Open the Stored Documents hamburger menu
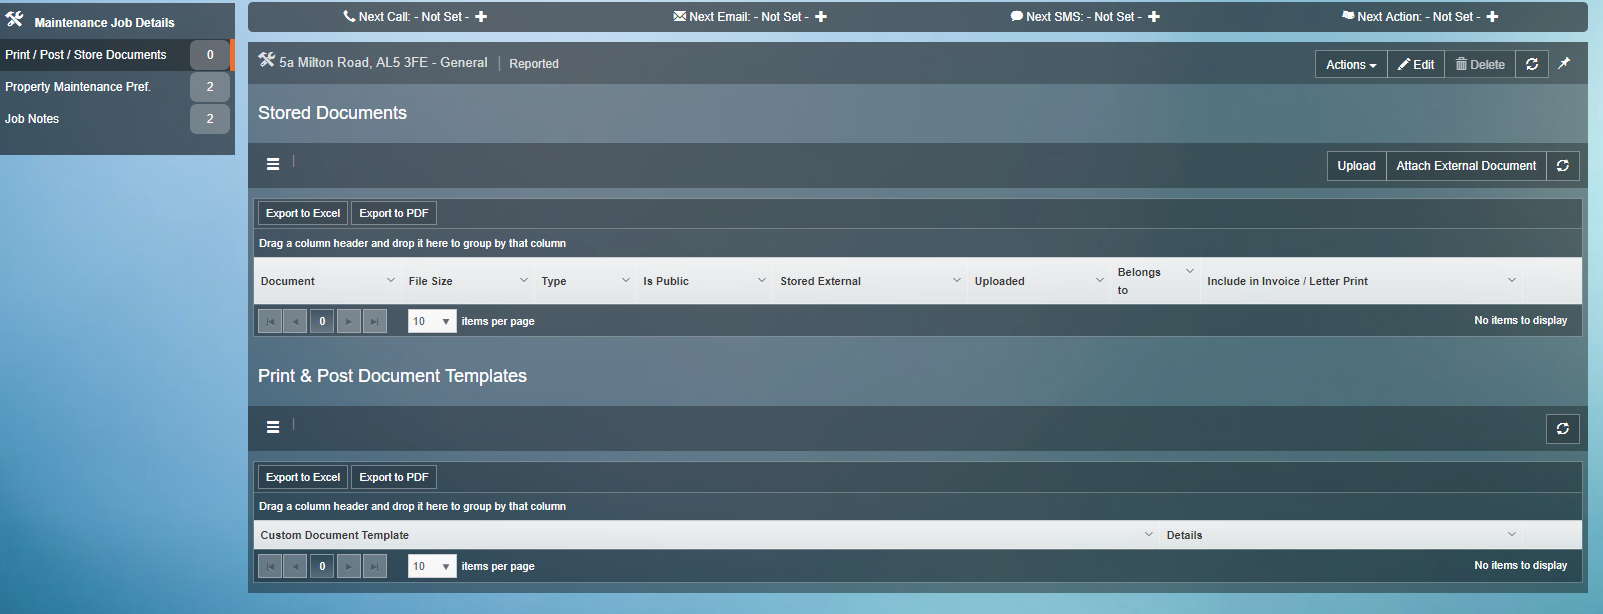The height and width of the screenshot is (614, 1603). point(273,164)
